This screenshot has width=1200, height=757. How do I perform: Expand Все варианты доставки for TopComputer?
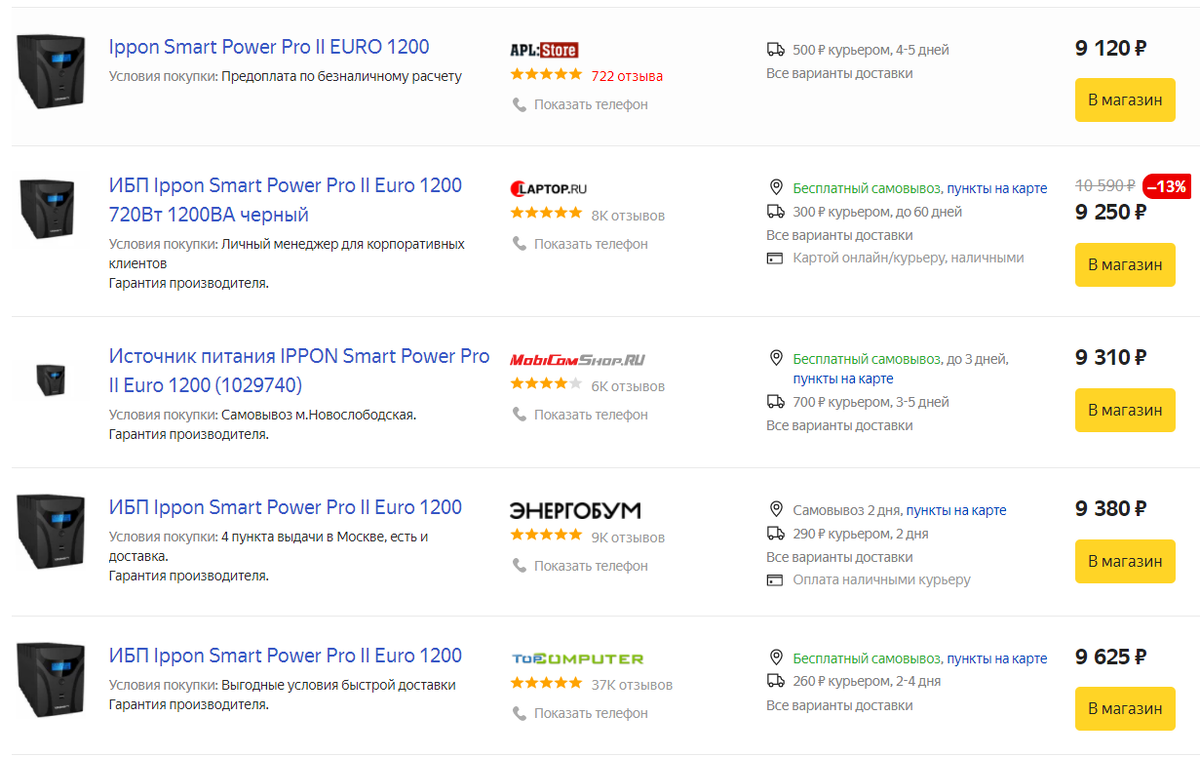[839, 705]
